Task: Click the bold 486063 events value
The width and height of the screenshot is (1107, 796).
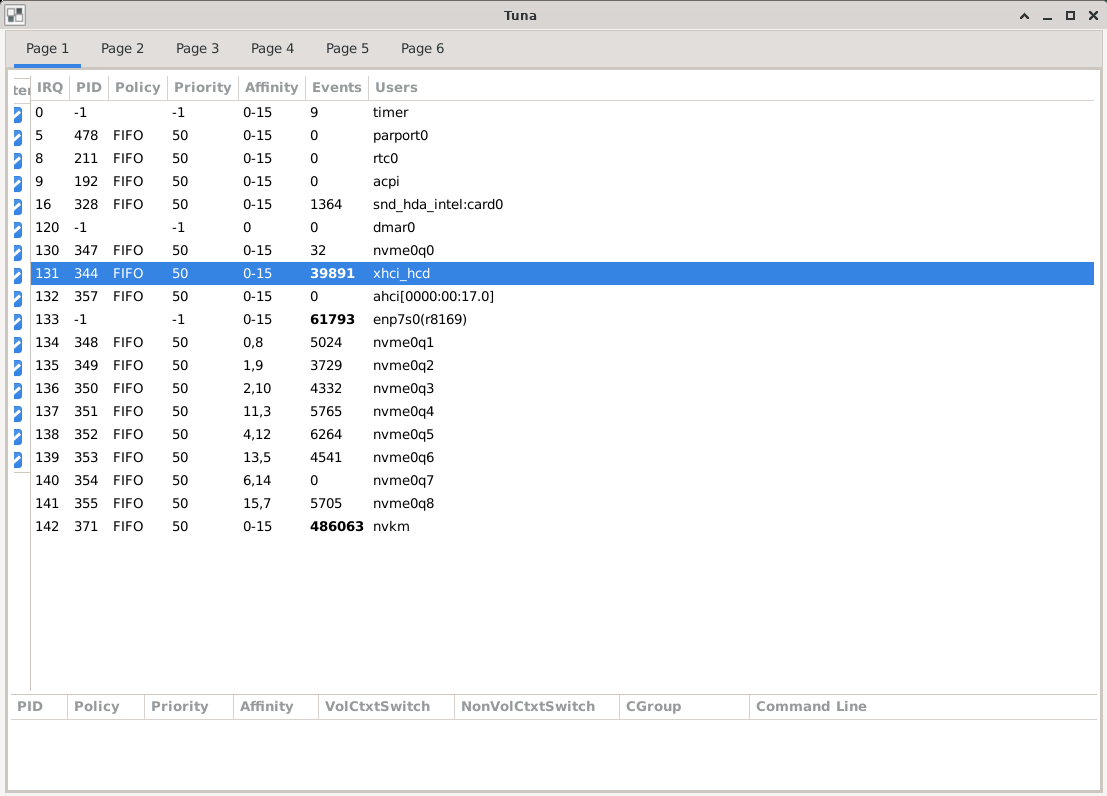Action: 337,526
